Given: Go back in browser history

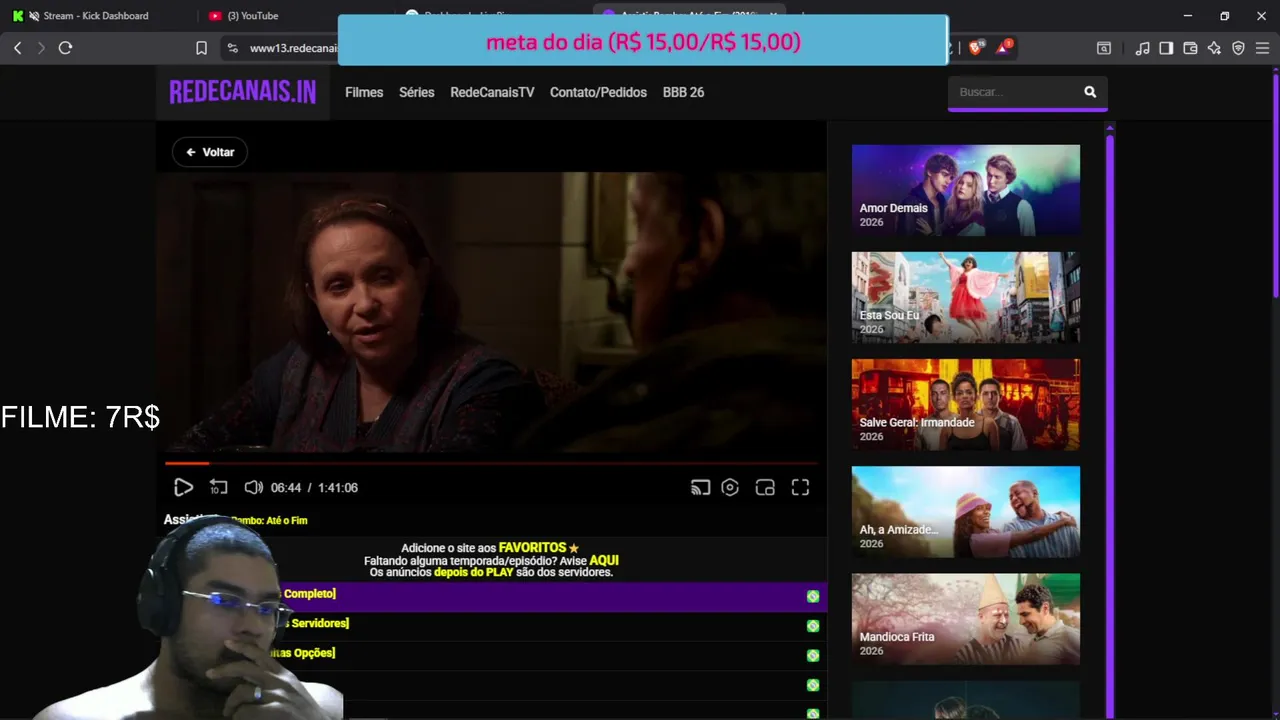Looking at the screenshot, I should click(x=17, y=48).
